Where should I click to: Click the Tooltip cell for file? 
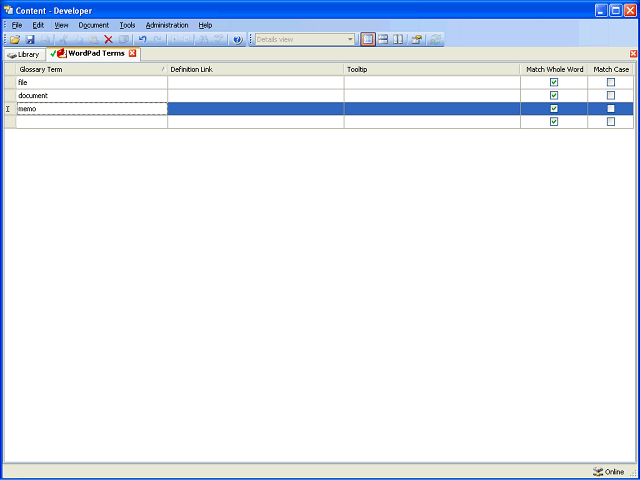(432, 82)
